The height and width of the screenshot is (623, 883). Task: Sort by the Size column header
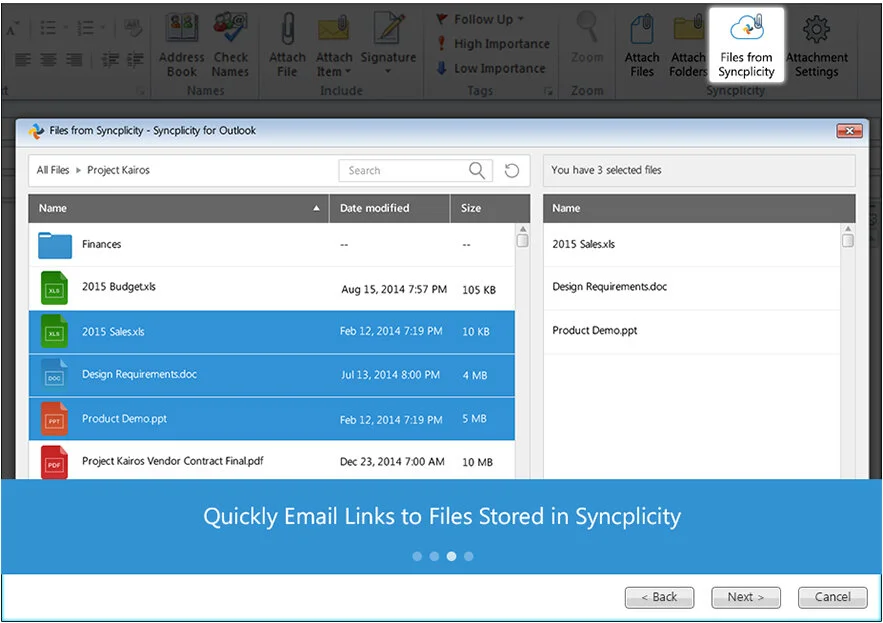pos(490,208)
